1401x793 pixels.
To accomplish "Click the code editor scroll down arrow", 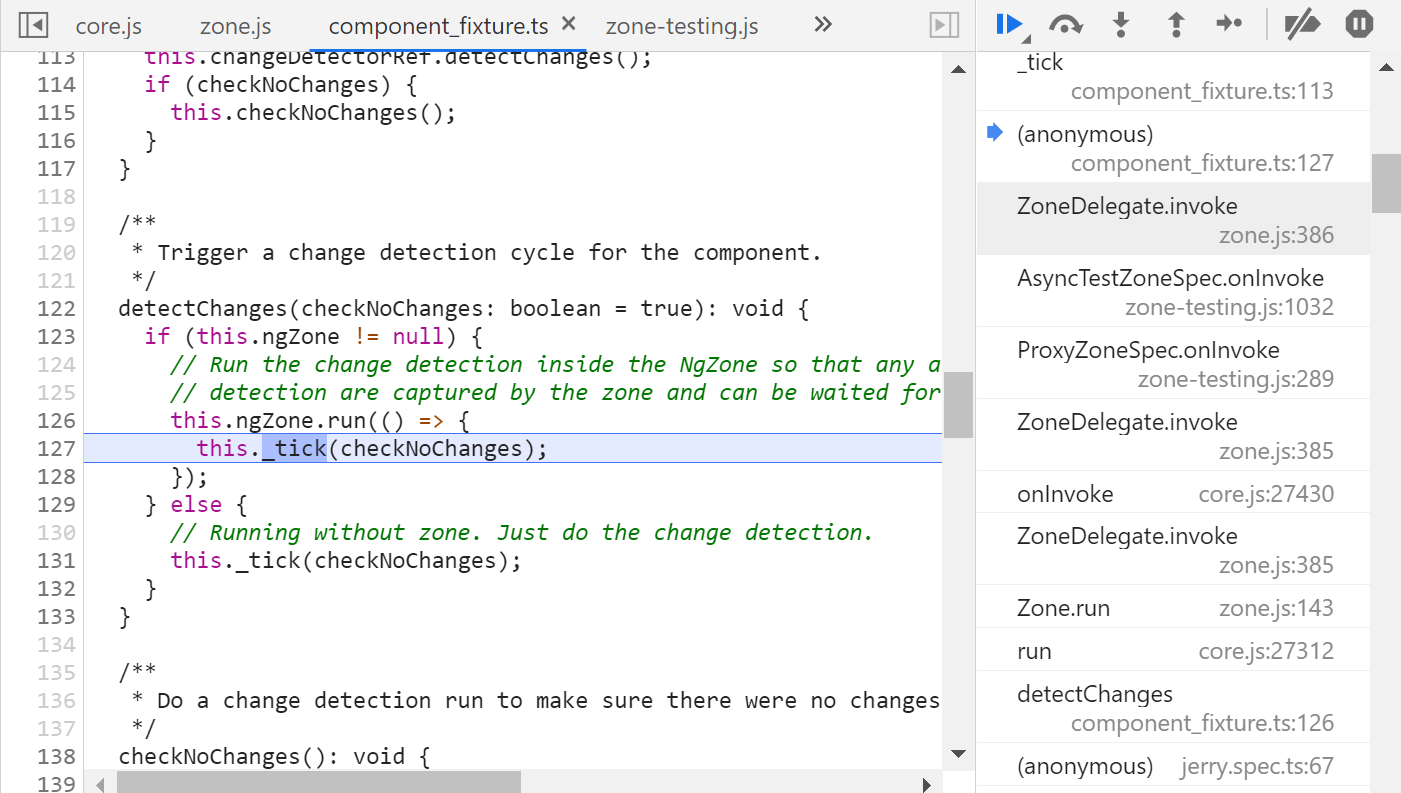I will pyautogui.click(x=958, y=753).
